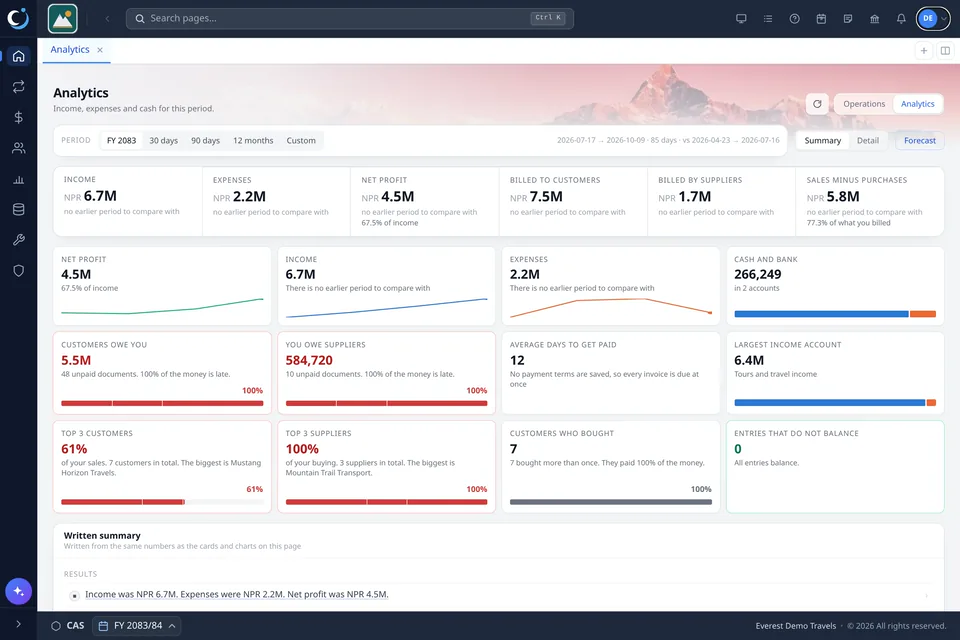Switch to Operations view

click(864, 104)
